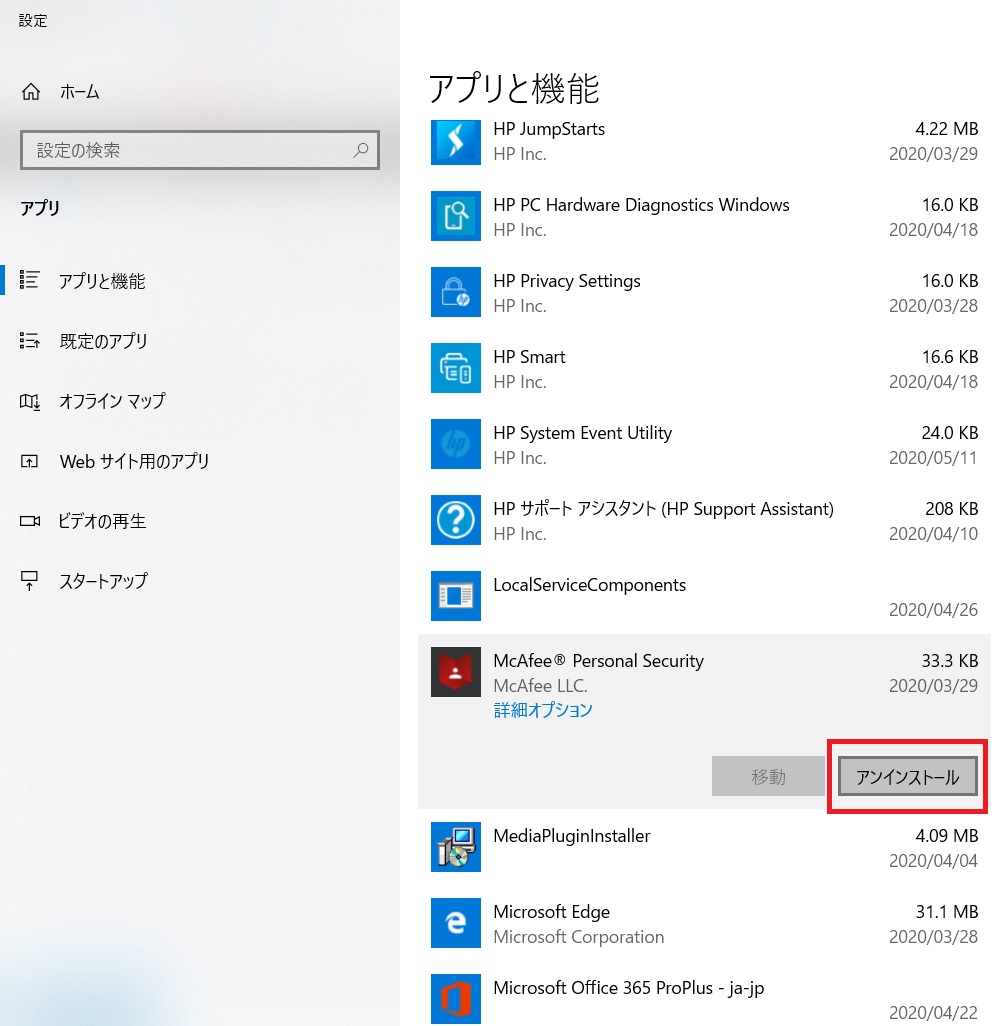The height and width of the screenshot is (1026, 992).
Task: Click the Microsoft Office 365 ProPlus icon
Action: coord(455,999)
